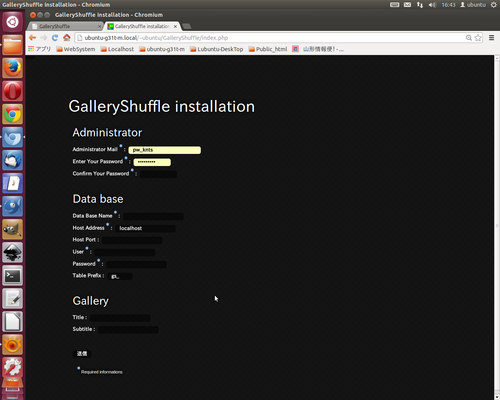This screenshot has height=400, width=500.
Task: Go forward with the browser forward arrow
Action: (44, 38)
